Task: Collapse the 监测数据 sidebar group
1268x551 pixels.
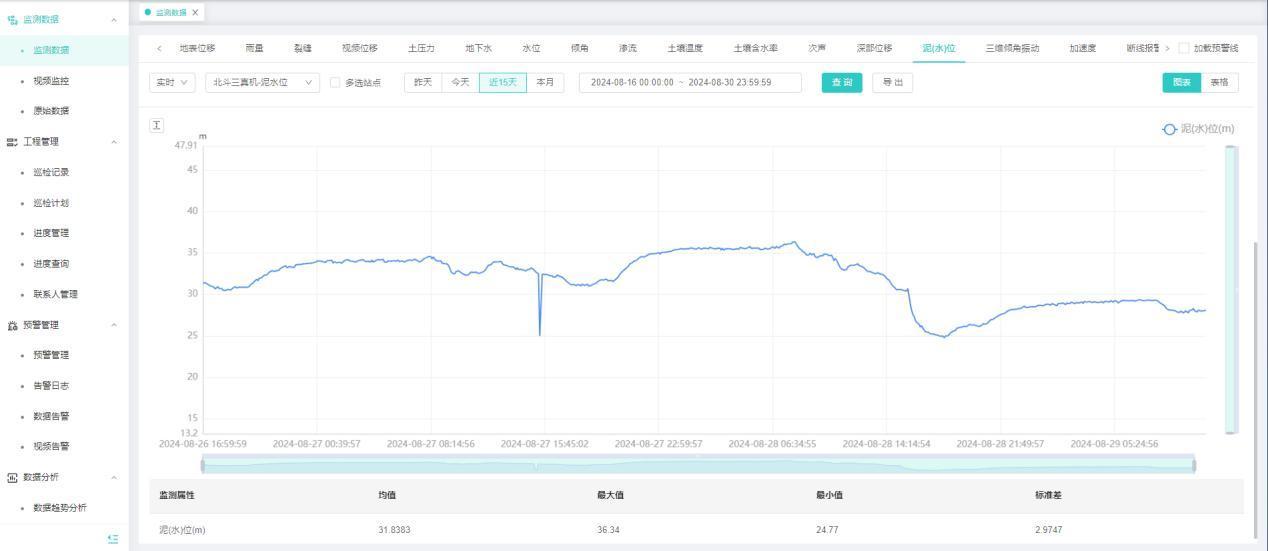Action: coord(113,20)
